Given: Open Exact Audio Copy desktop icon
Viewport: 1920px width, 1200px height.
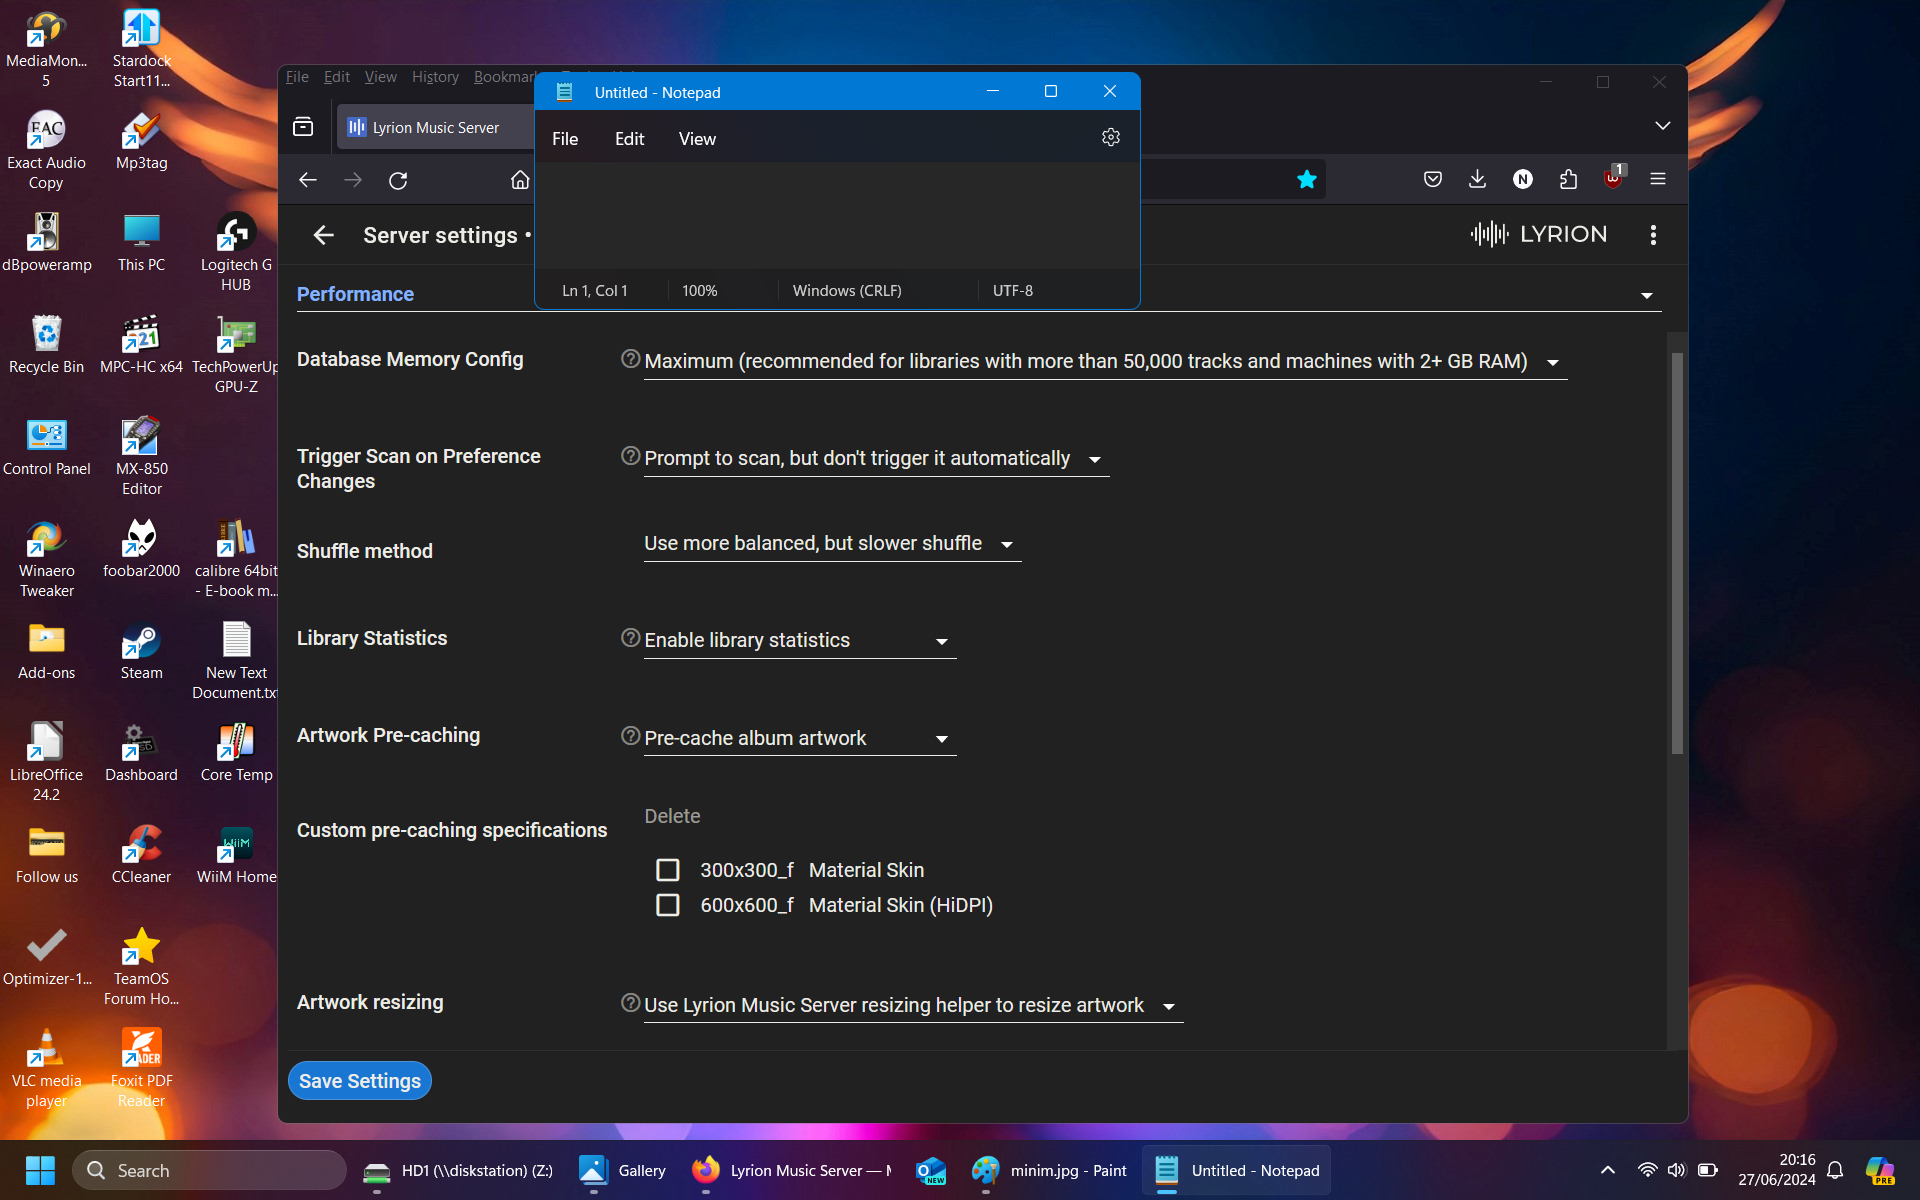Looking at the screenshot, I should pyautogui.click(x=46, y=151).
